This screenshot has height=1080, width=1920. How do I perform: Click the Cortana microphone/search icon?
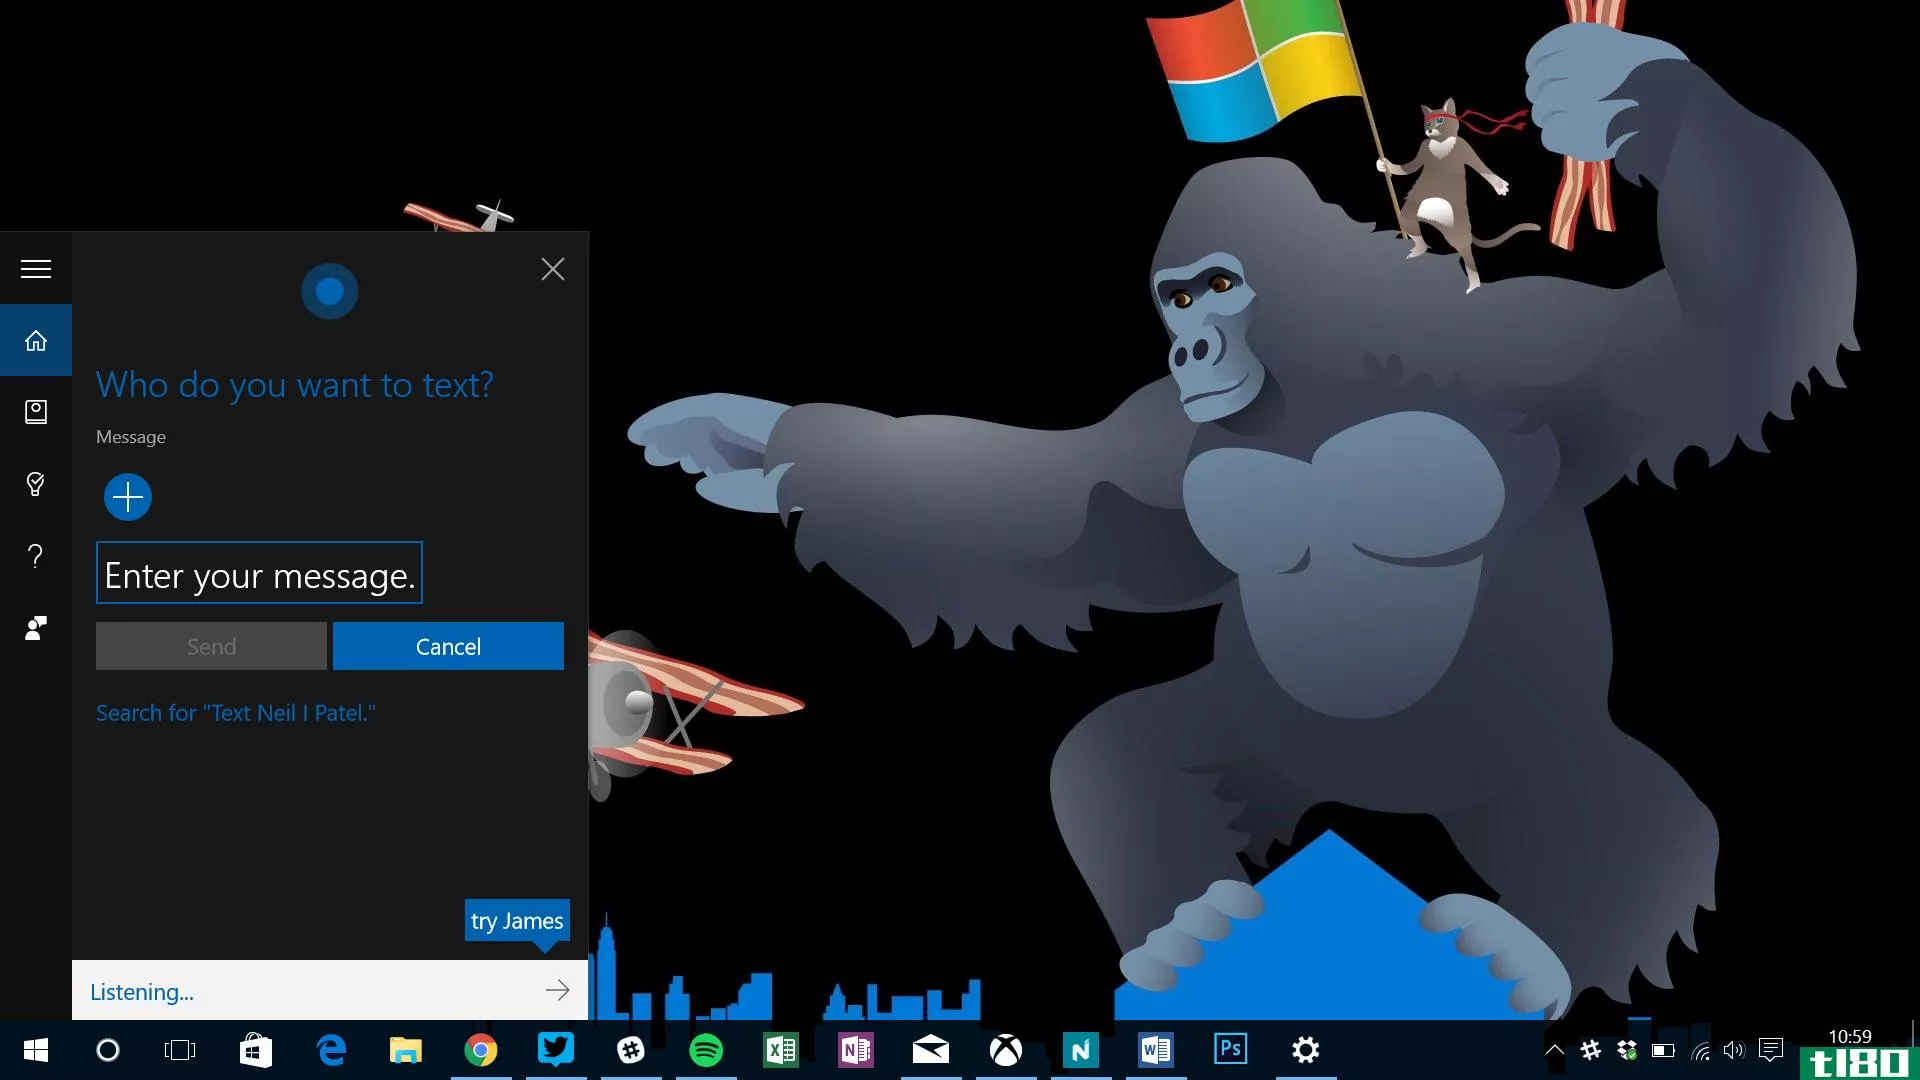[x=108, y=1050]
